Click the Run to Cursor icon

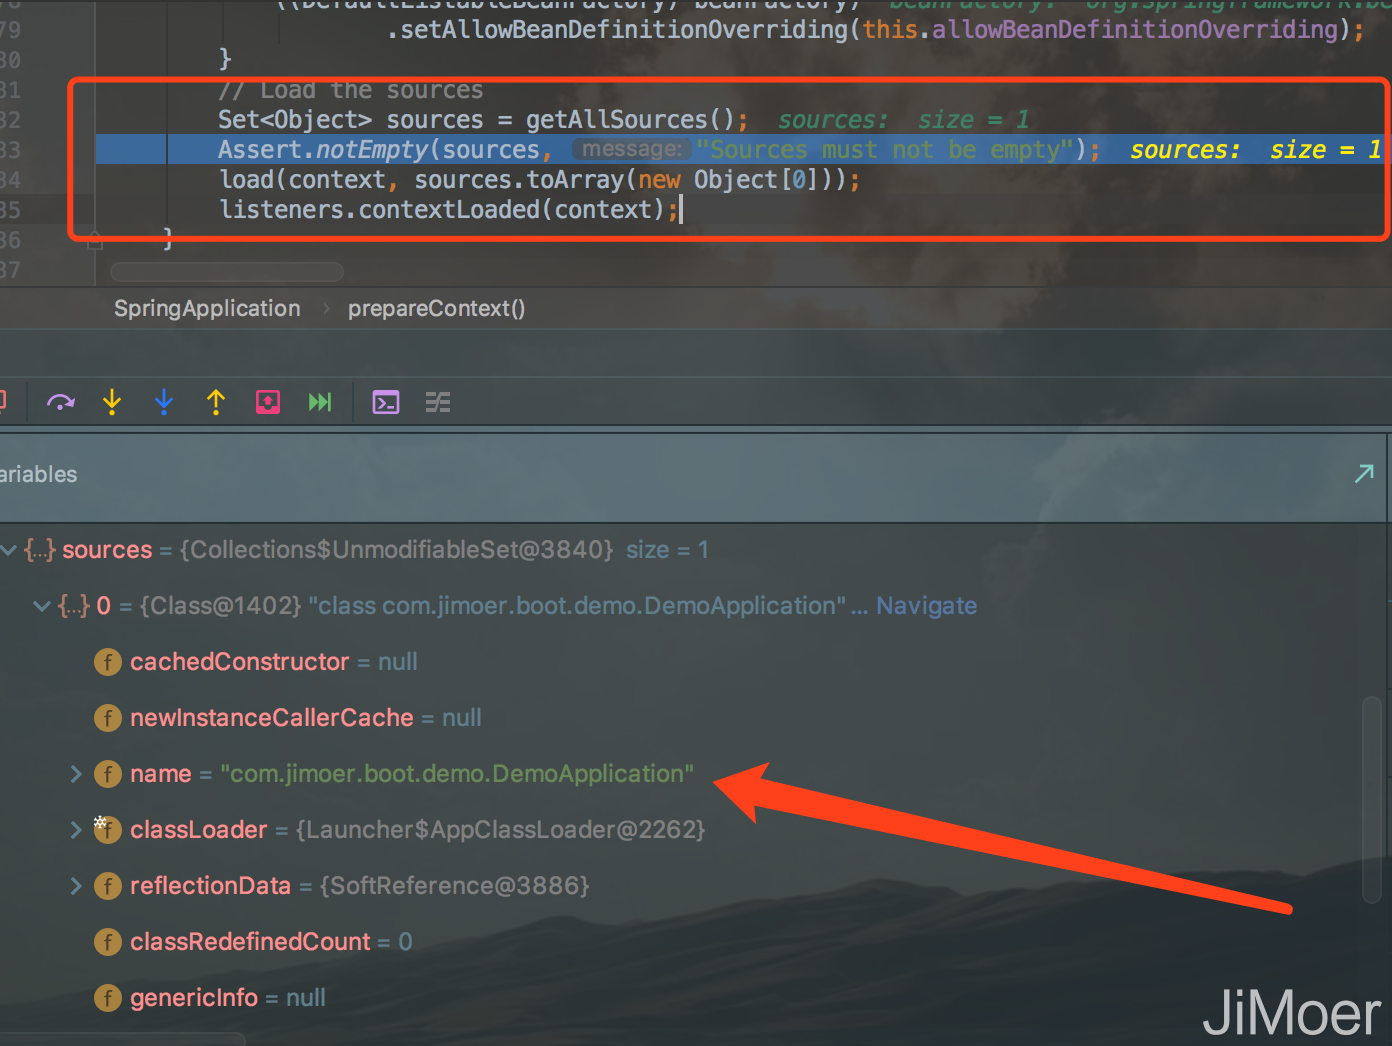pyautogui.click(x=320, y=402)
